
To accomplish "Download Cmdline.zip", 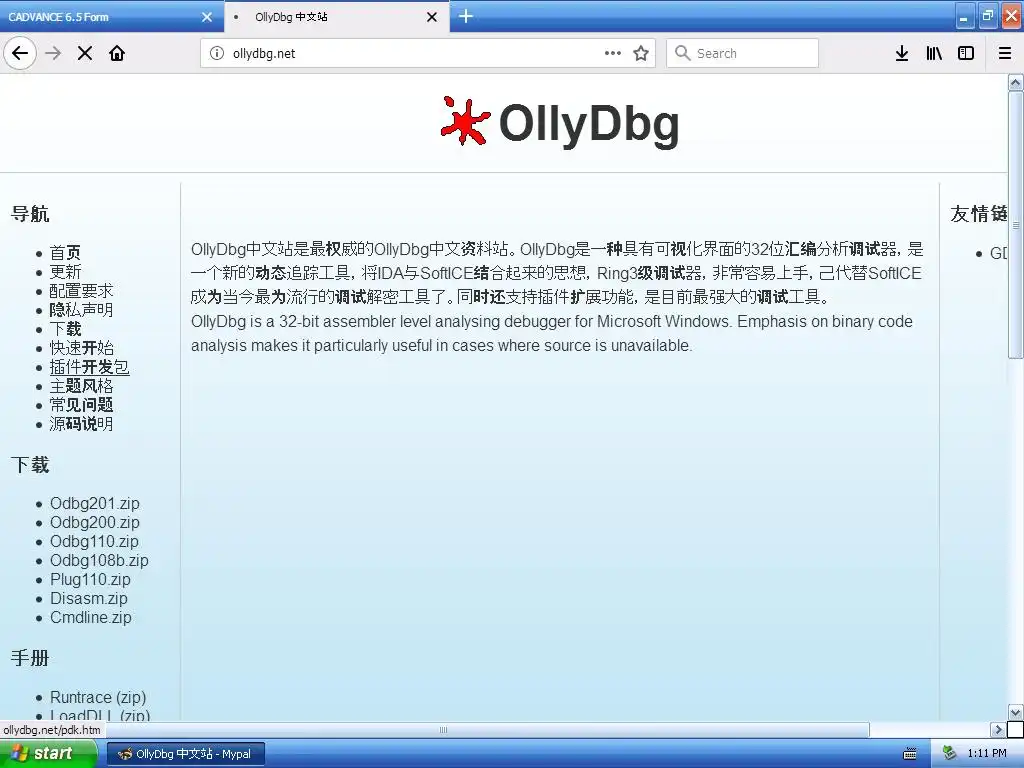I will 91,617.
